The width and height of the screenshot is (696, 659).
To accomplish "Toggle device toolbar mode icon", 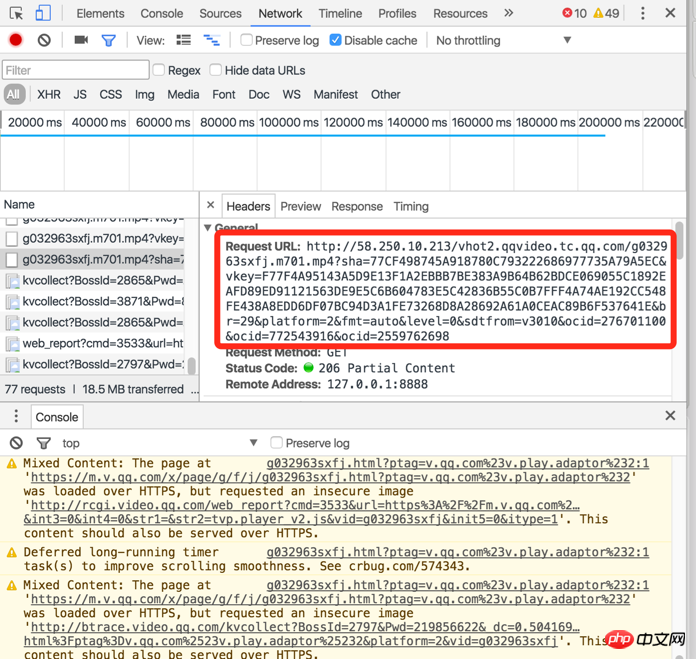I will pos(43,13).
